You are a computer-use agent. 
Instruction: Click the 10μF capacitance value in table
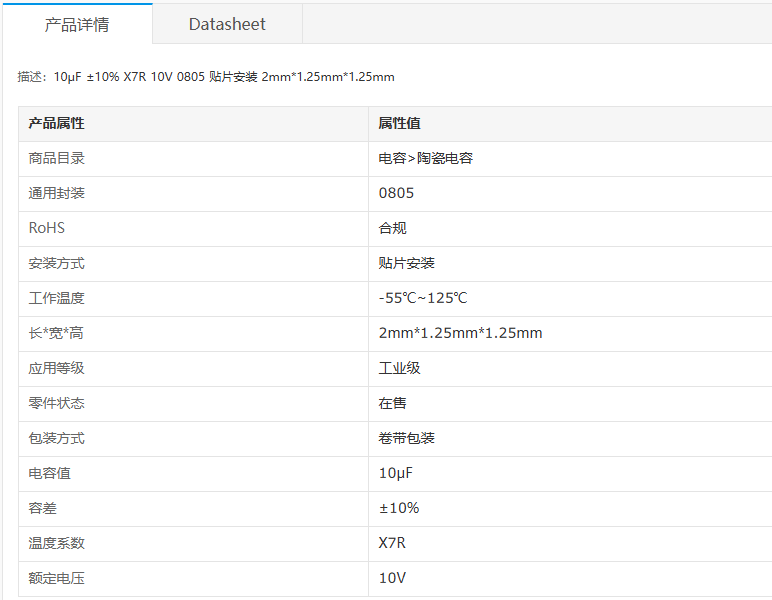click(395, 473)
